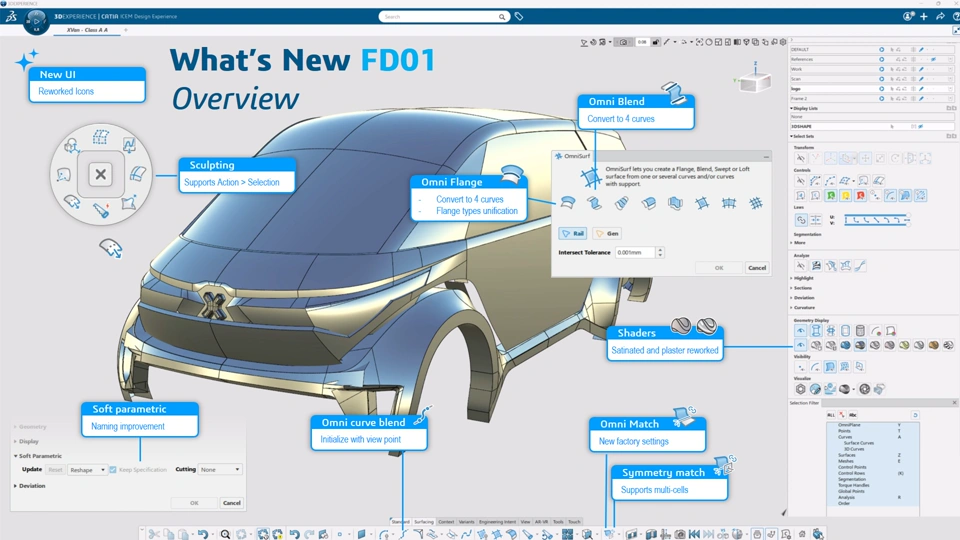
Task: Click the points visibility icon under Visibility
Action: click(801, 367)
